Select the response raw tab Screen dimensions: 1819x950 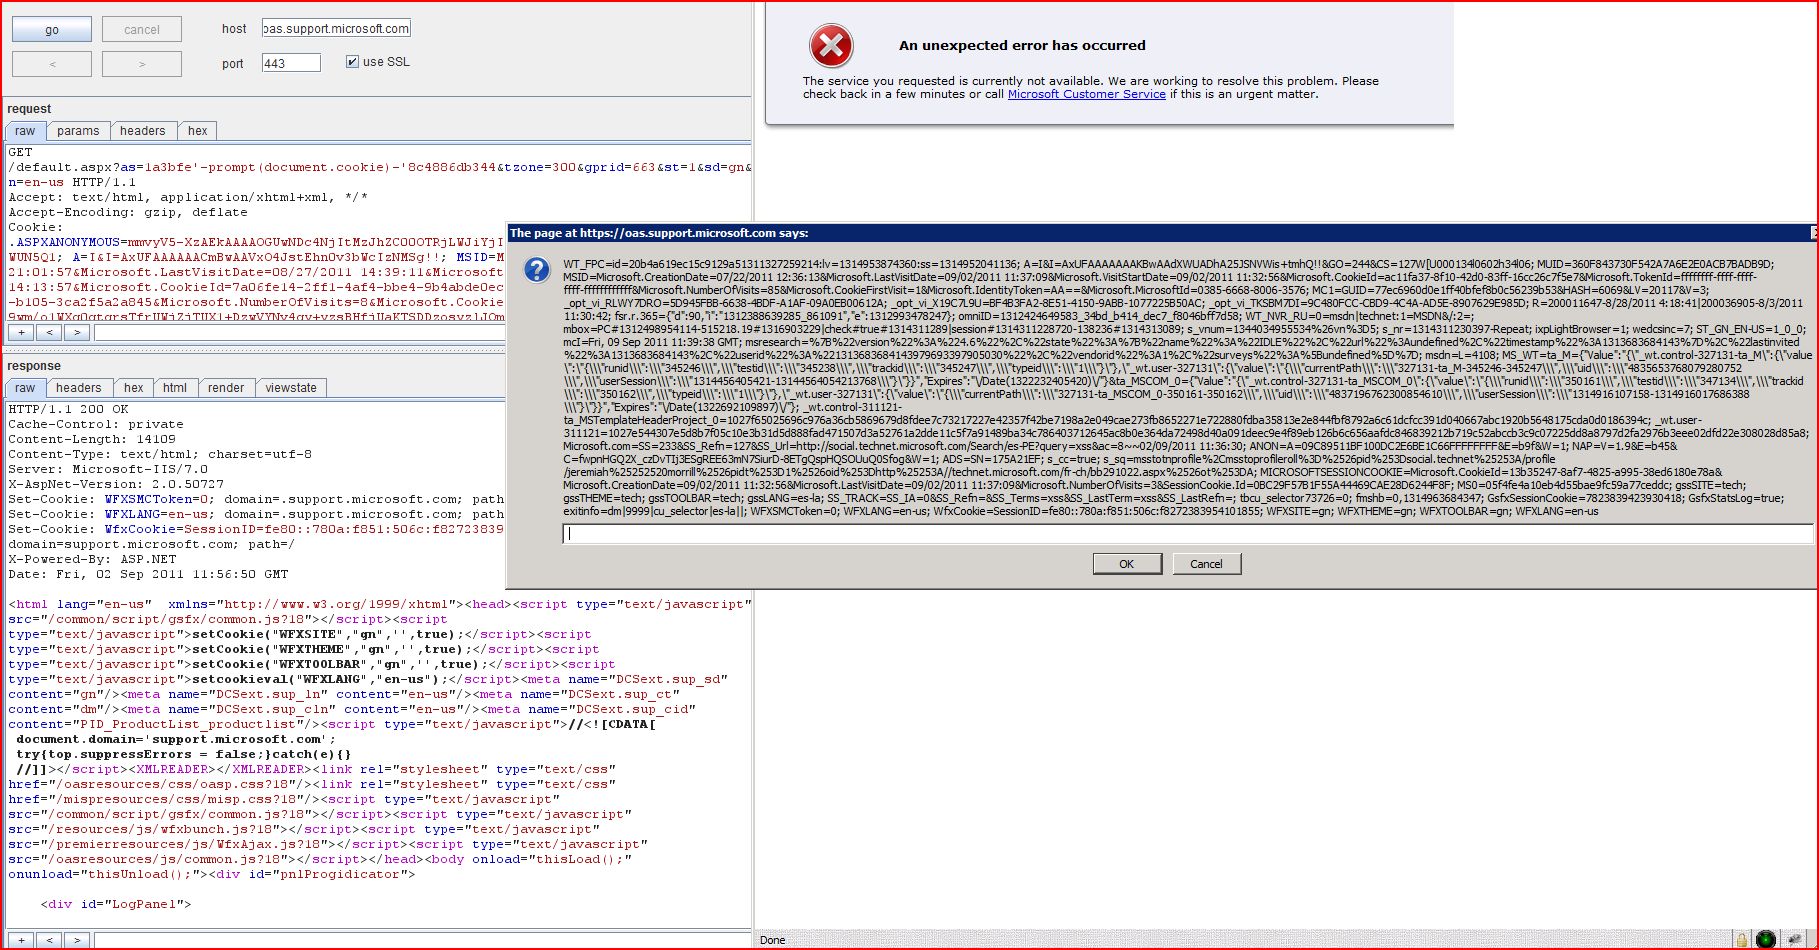click(25, 388)
